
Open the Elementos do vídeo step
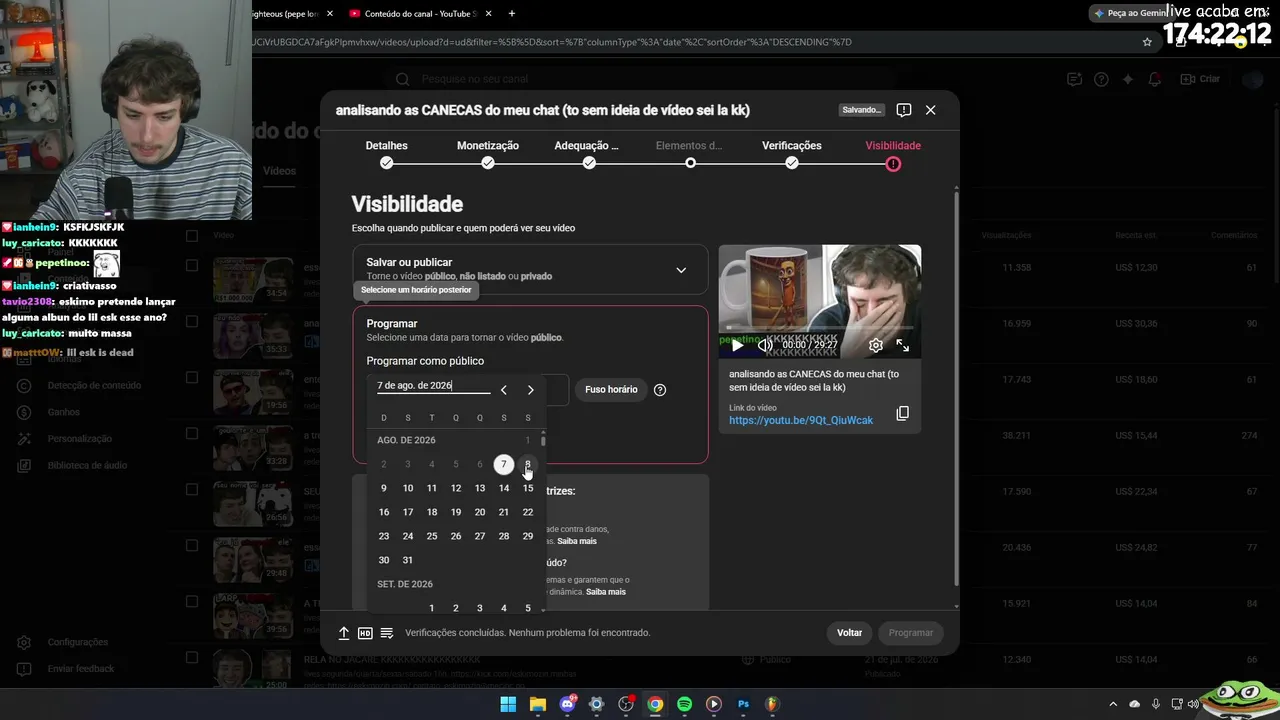pos(689,153)
